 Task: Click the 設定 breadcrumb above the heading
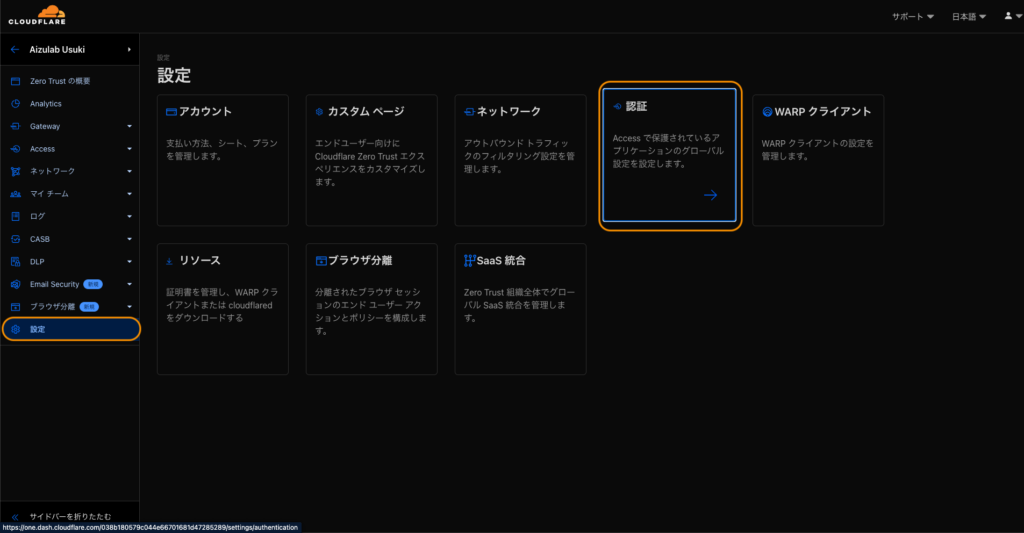click(163, 57)
